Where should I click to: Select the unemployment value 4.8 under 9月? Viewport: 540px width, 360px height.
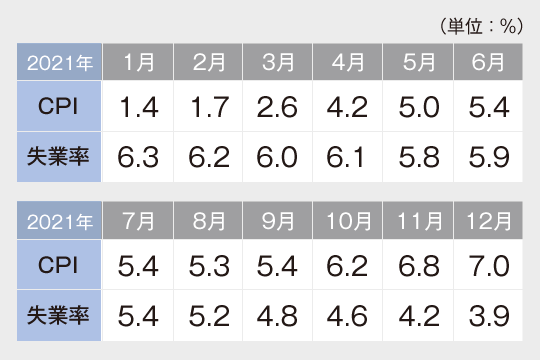[277, 316]
